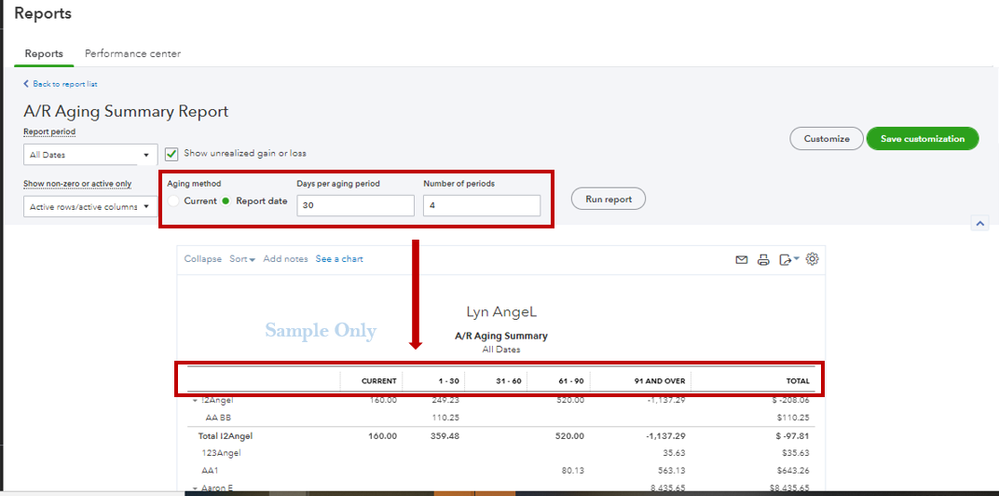This screenshot has height=496, width=999.
Task: Click the TOTAL column header
Action: (x=798, y=381)
